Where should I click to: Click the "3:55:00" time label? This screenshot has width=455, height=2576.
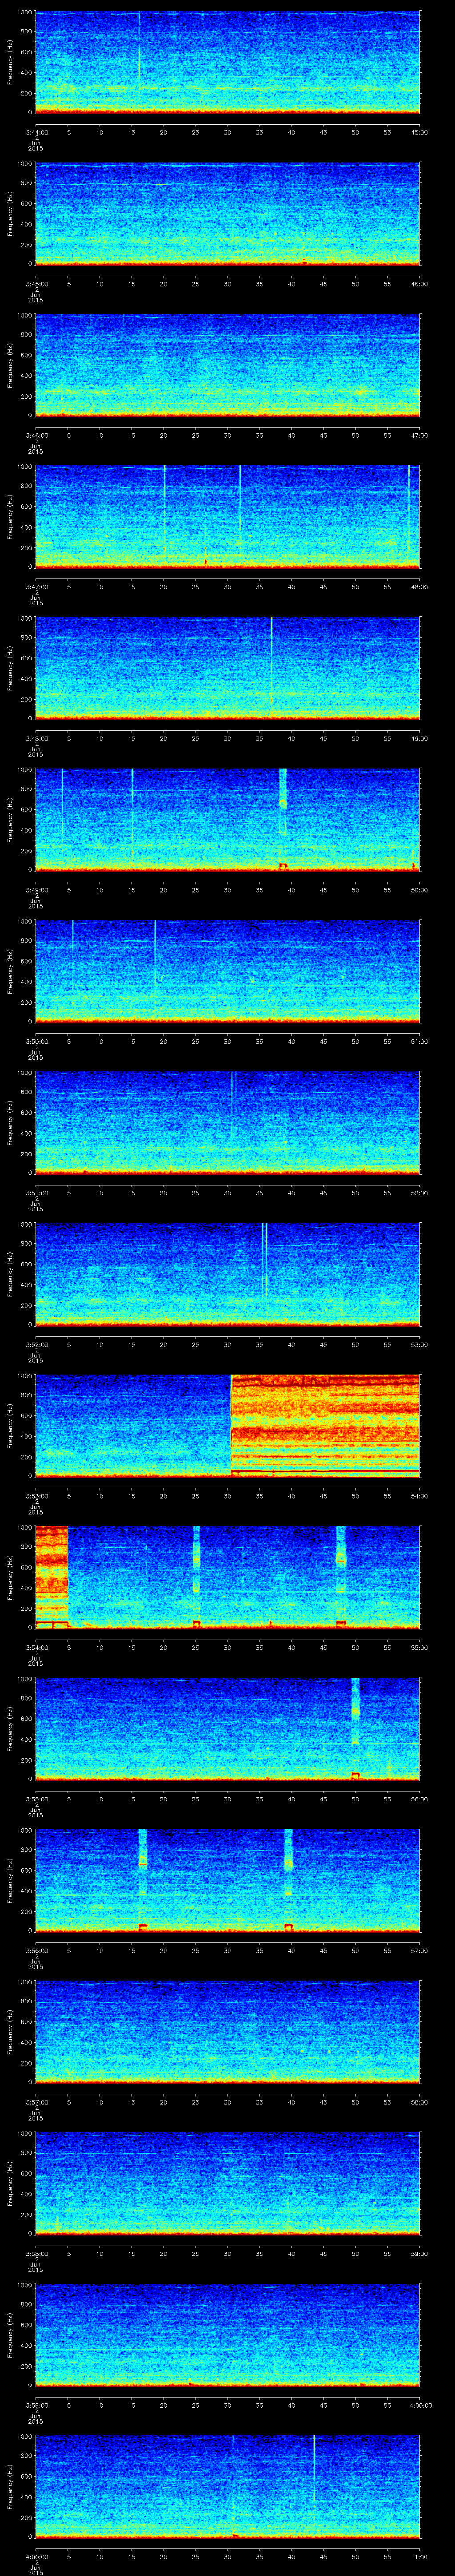point(36,1798)
